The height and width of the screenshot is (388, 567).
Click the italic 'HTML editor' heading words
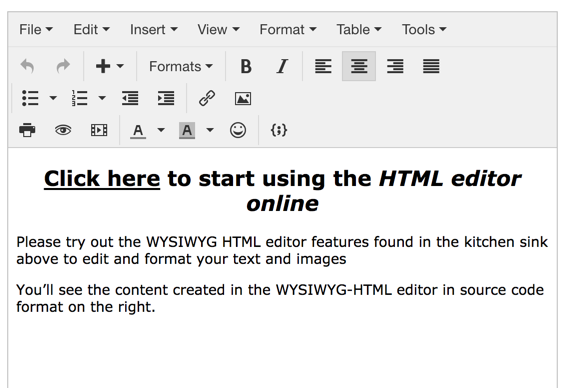pos(450,179)
